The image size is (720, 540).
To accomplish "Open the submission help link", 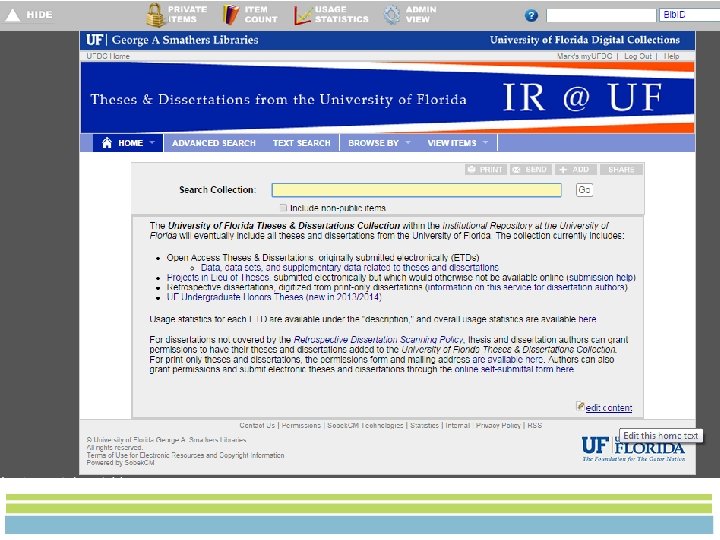I will point(601,277).
